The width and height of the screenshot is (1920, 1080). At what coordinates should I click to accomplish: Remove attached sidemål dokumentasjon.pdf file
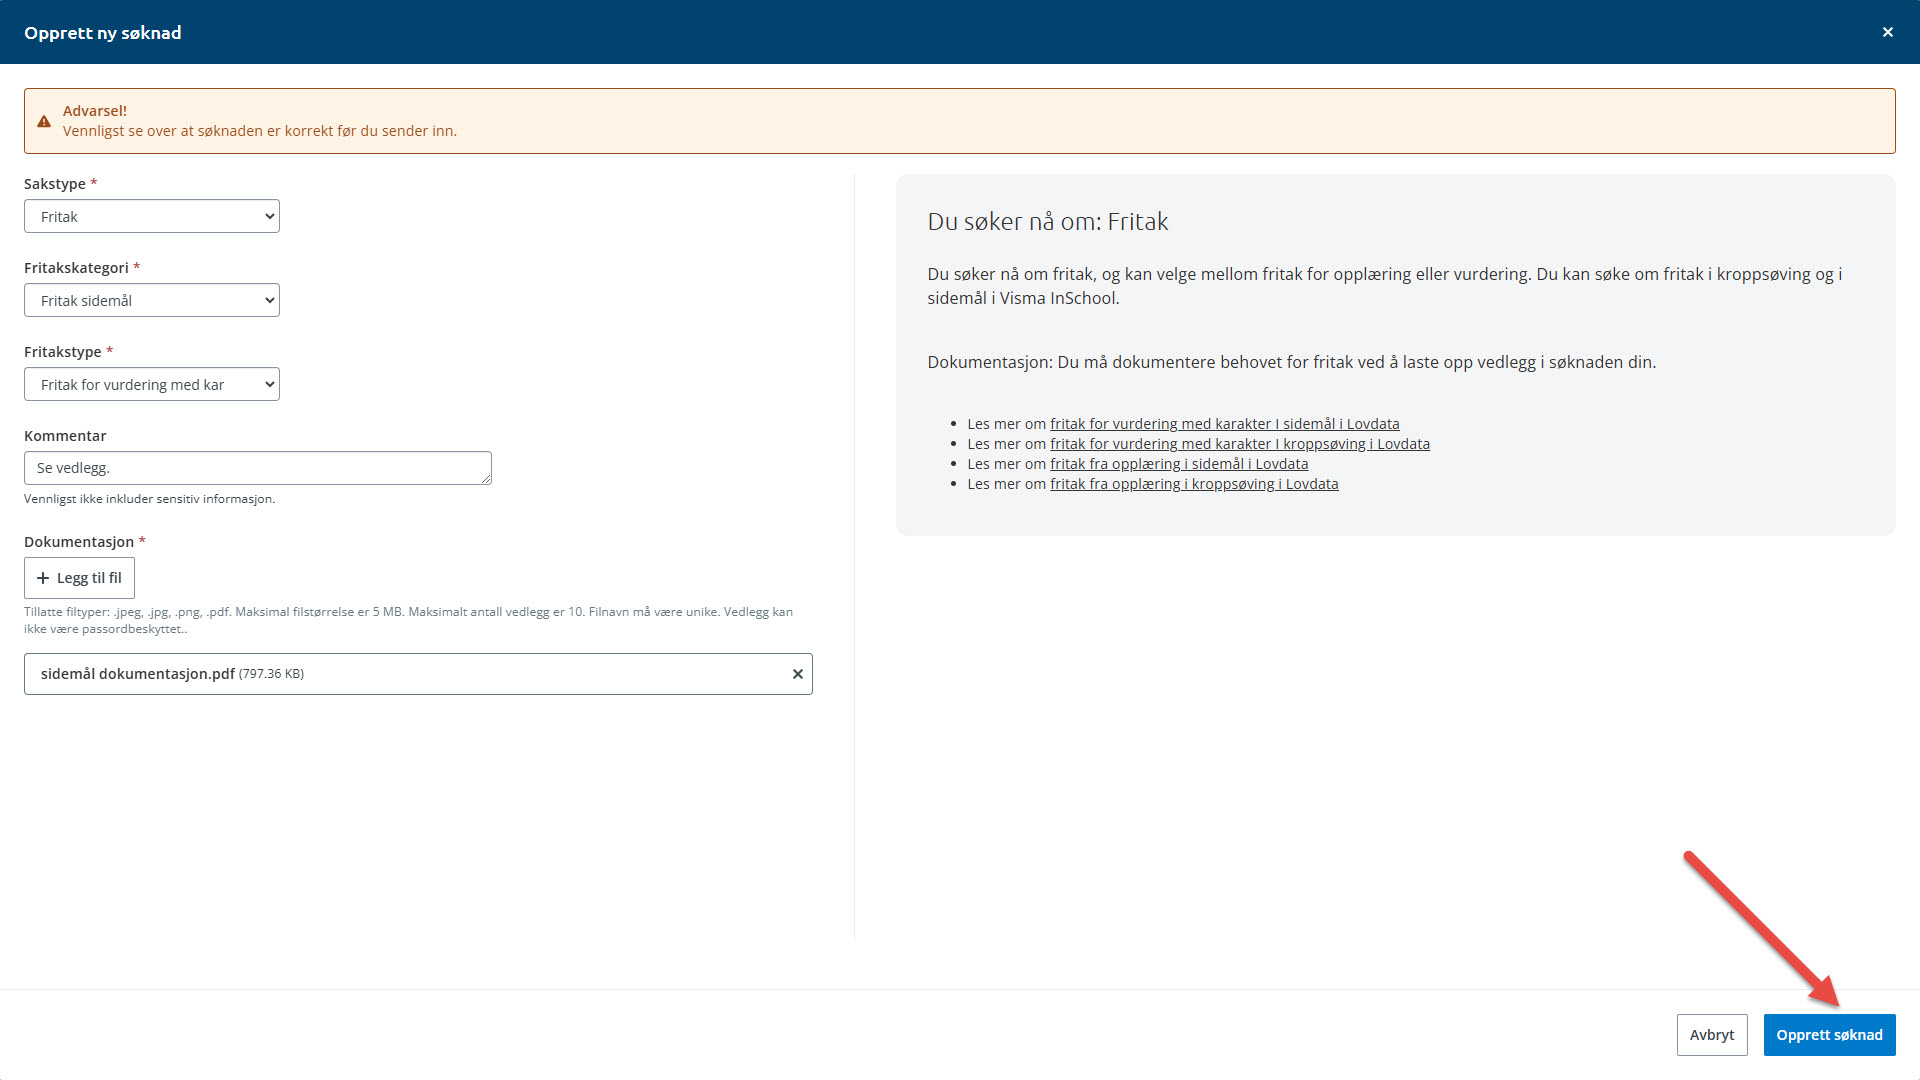pyautogui.click(x=797, y=674)
